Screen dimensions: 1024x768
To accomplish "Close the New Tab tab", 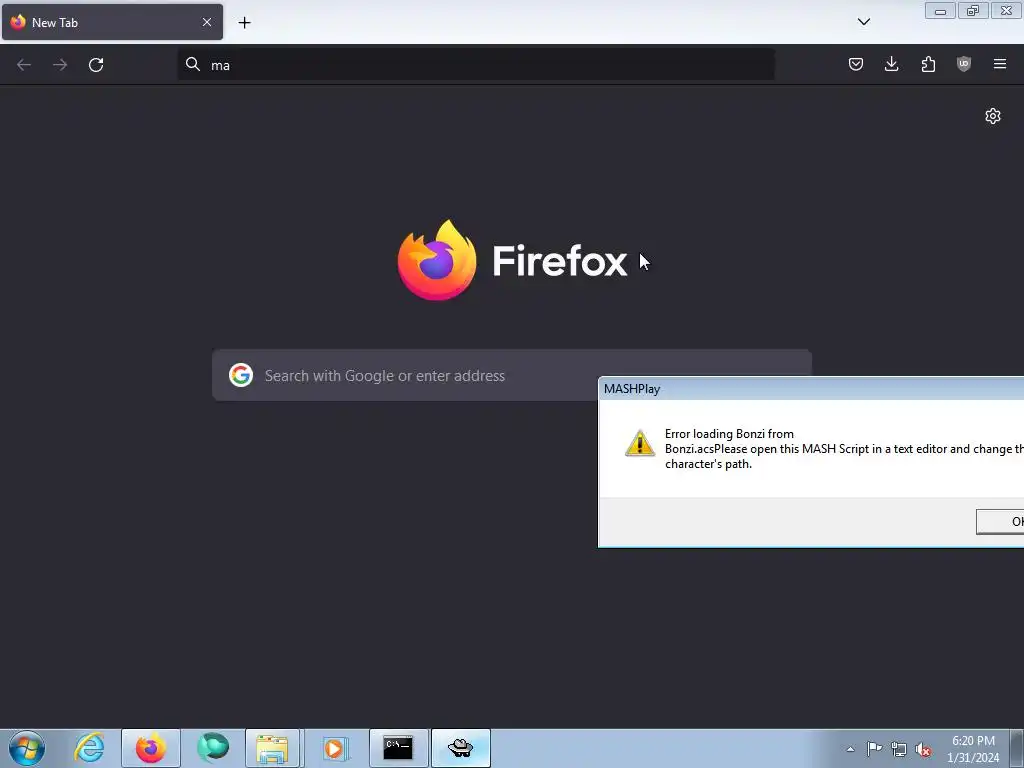I will pyautogui.click(x=207, y=22).
